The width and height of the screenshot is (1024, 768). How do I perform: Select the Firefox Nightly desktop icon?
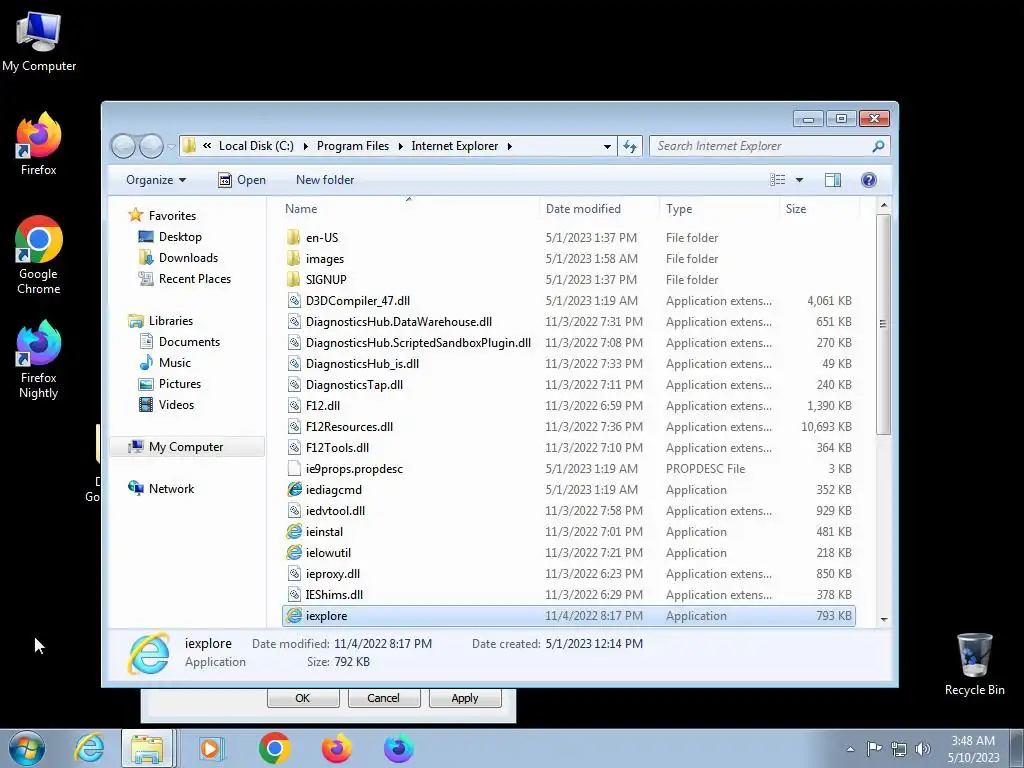[x=39, y=343]
